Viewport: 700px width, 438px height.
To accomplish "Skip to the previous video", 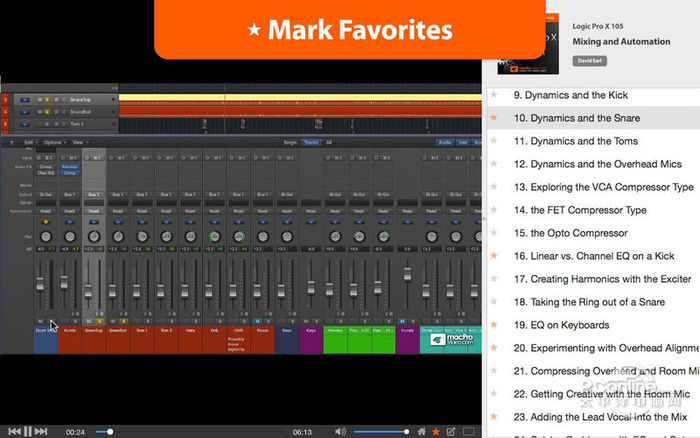I will 14,431.
